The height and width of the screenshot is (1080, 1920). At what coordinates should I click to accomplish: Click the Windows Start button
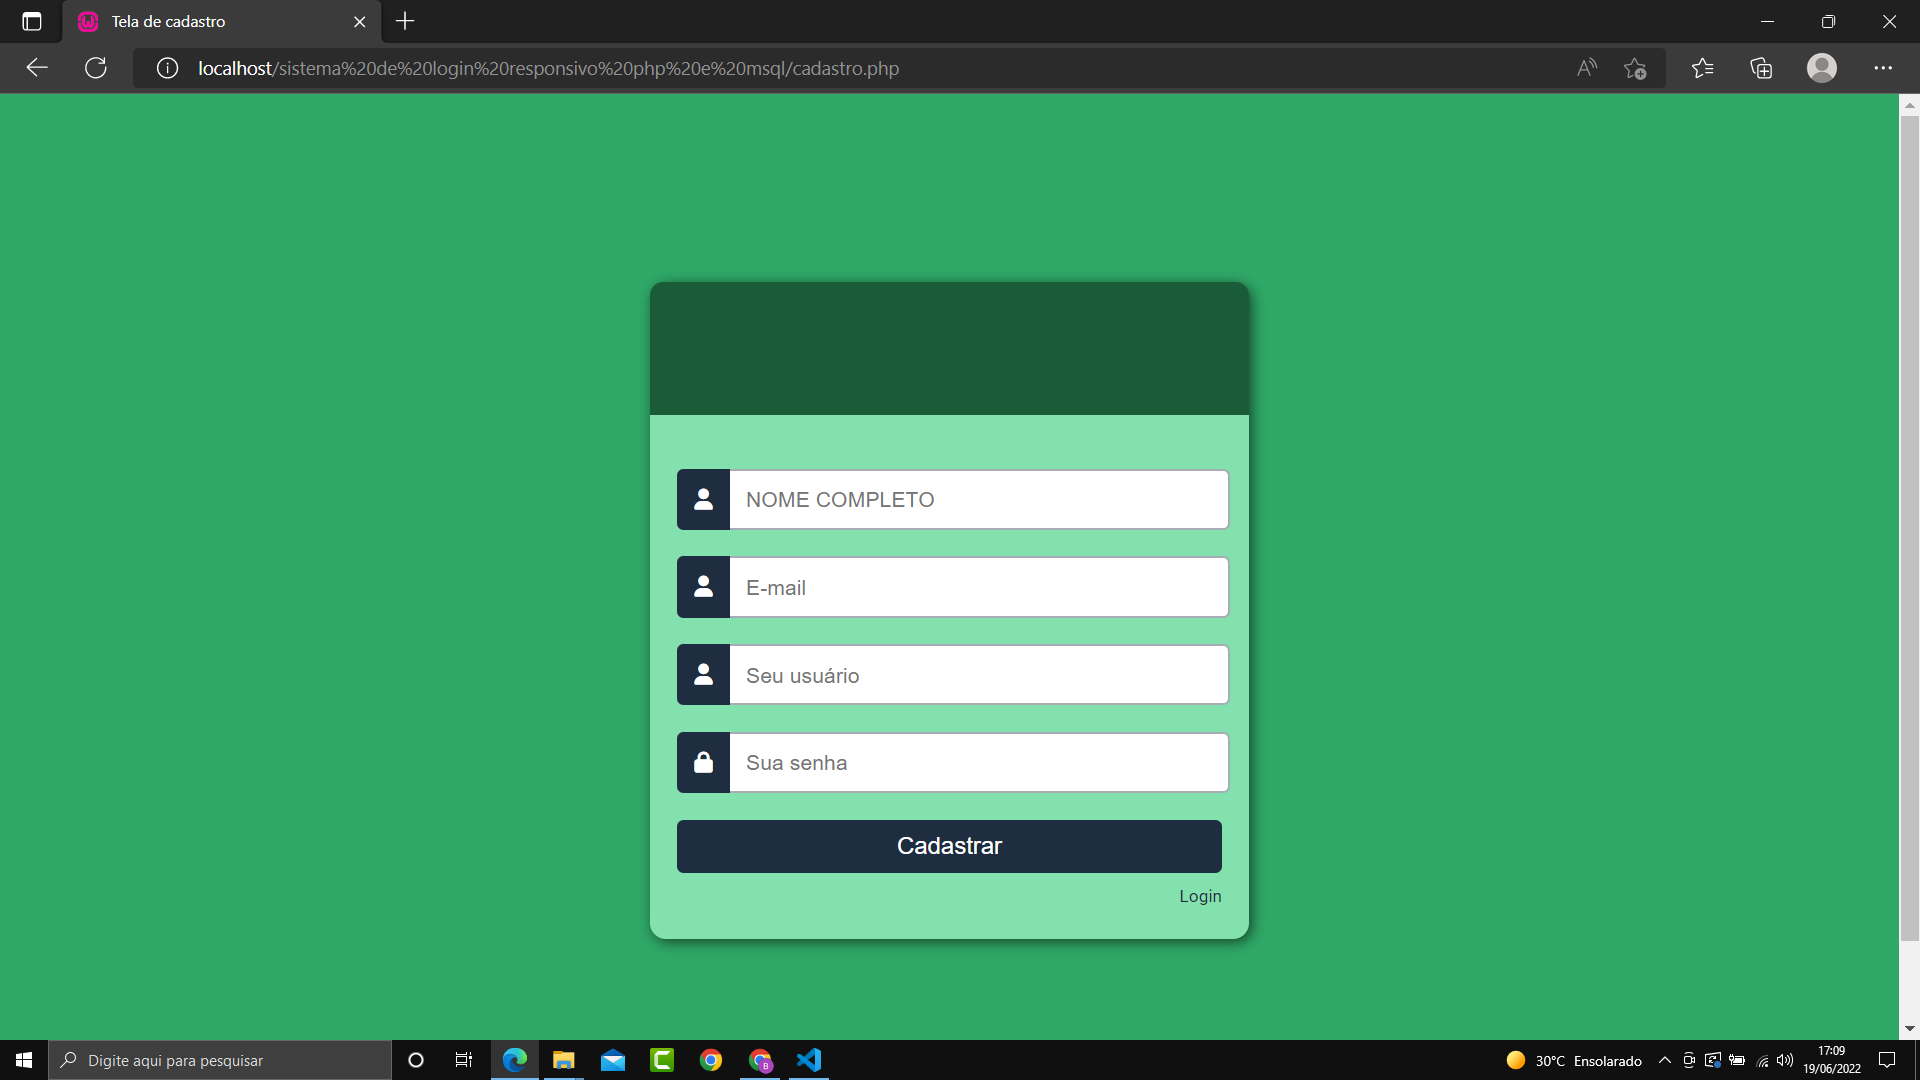[x=22, y=1060]
